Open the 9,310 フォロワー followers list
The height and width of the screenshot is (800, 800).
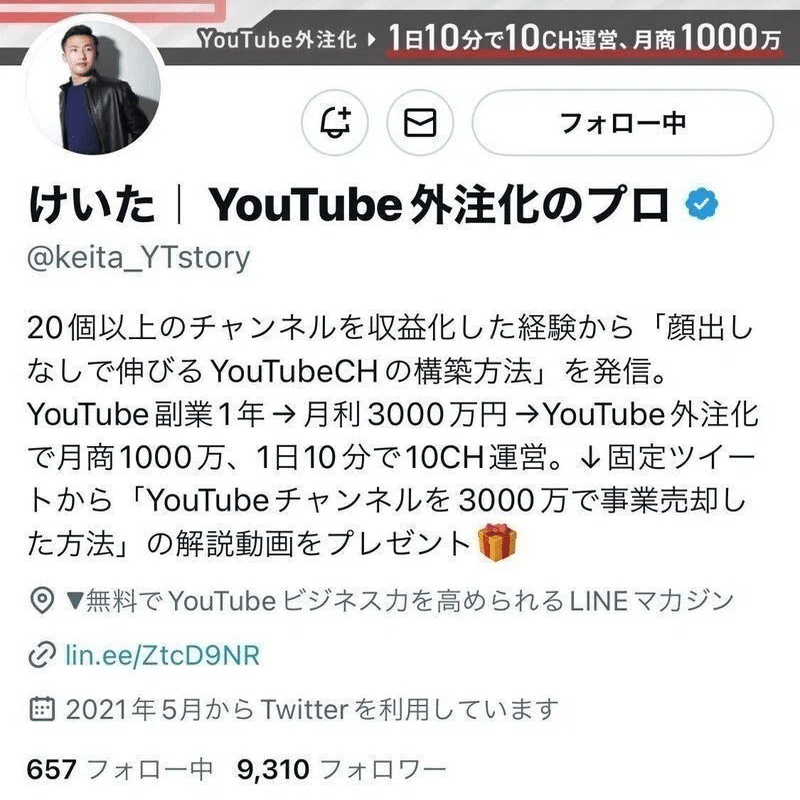(x=341, y=769)
